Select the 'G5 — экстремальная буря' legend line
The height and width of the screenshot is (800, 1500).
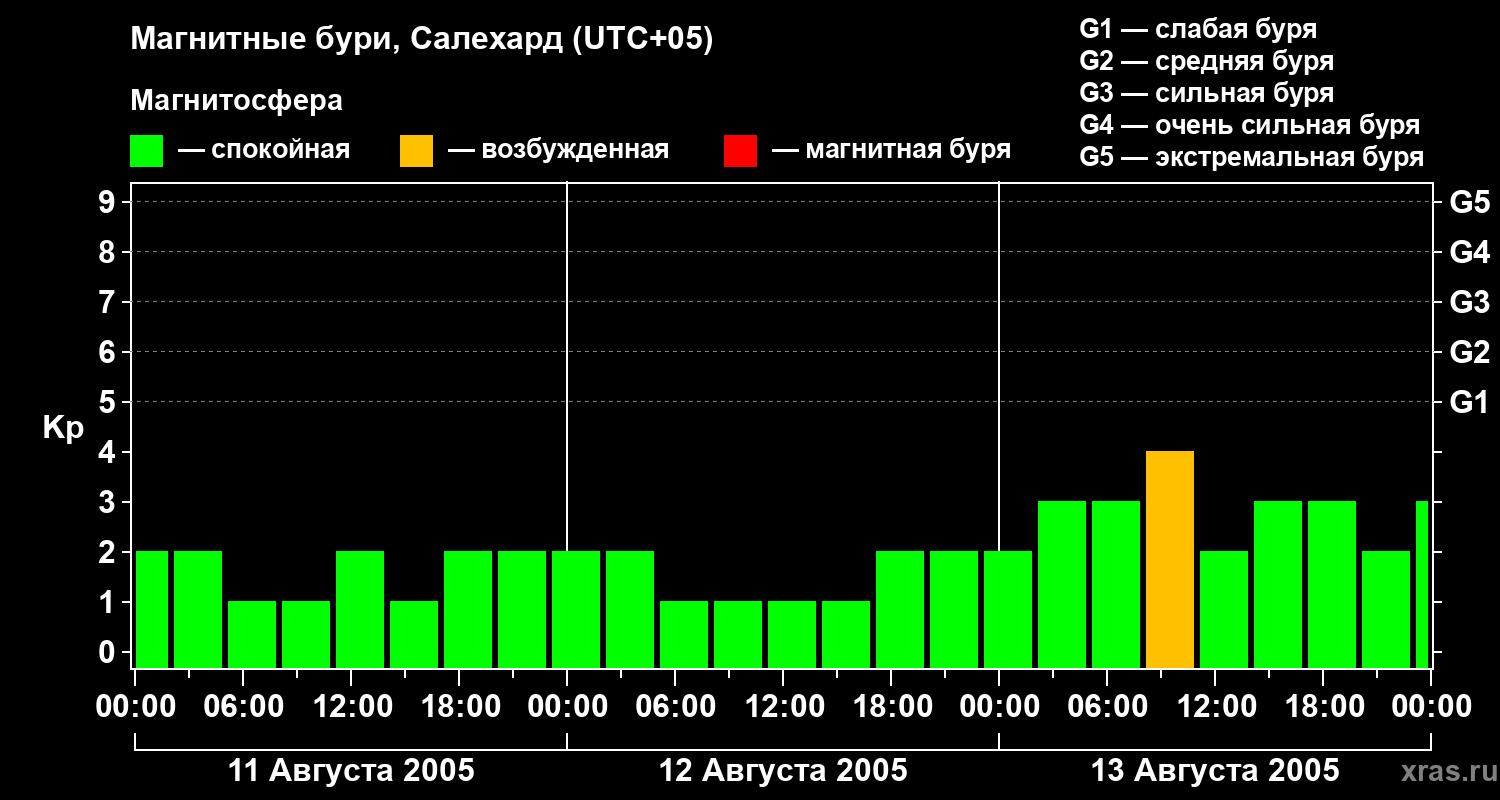(x=1252, y=157)
